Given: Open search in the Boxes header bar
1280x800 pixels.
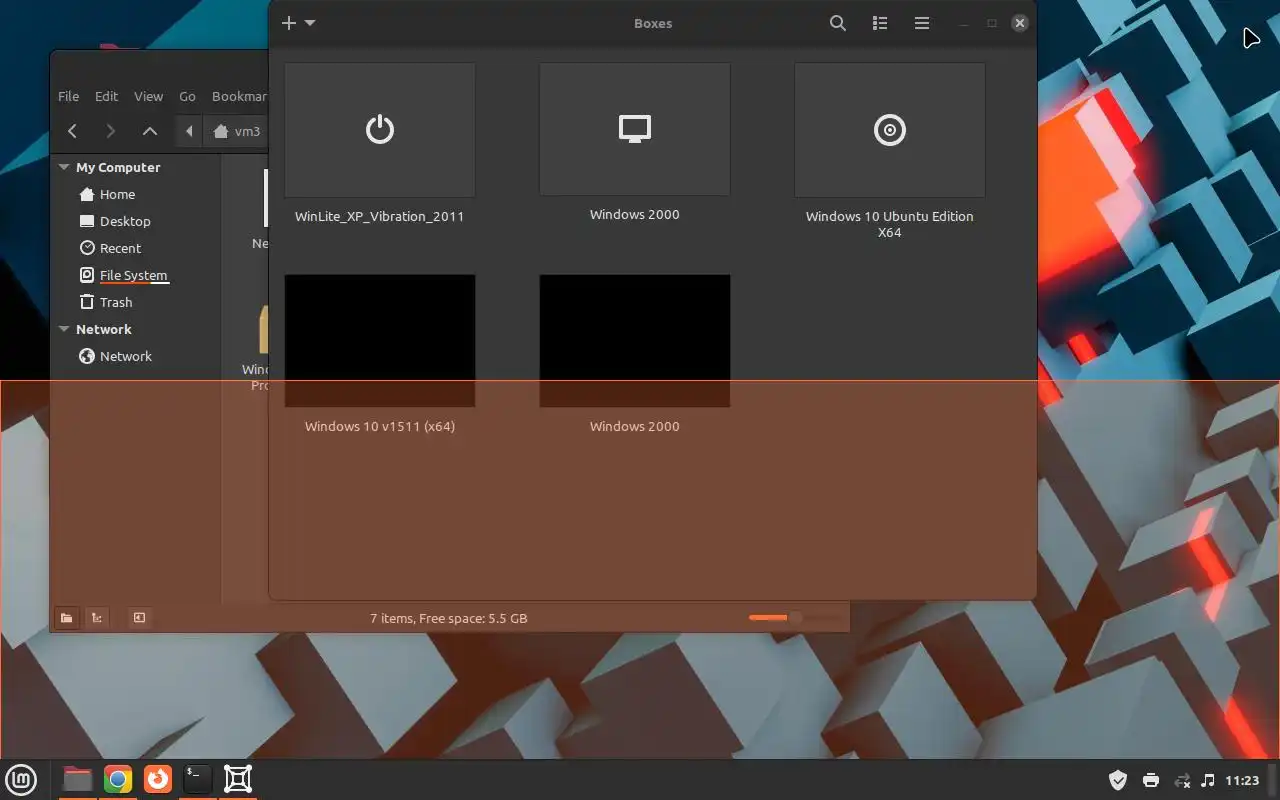Looking at the screenshot, I should pyautogui.click(x=838, y=23).
